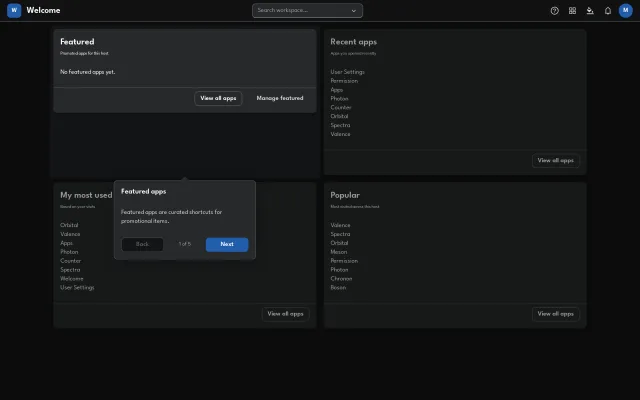Click the paint bucket theme icon

590,11
